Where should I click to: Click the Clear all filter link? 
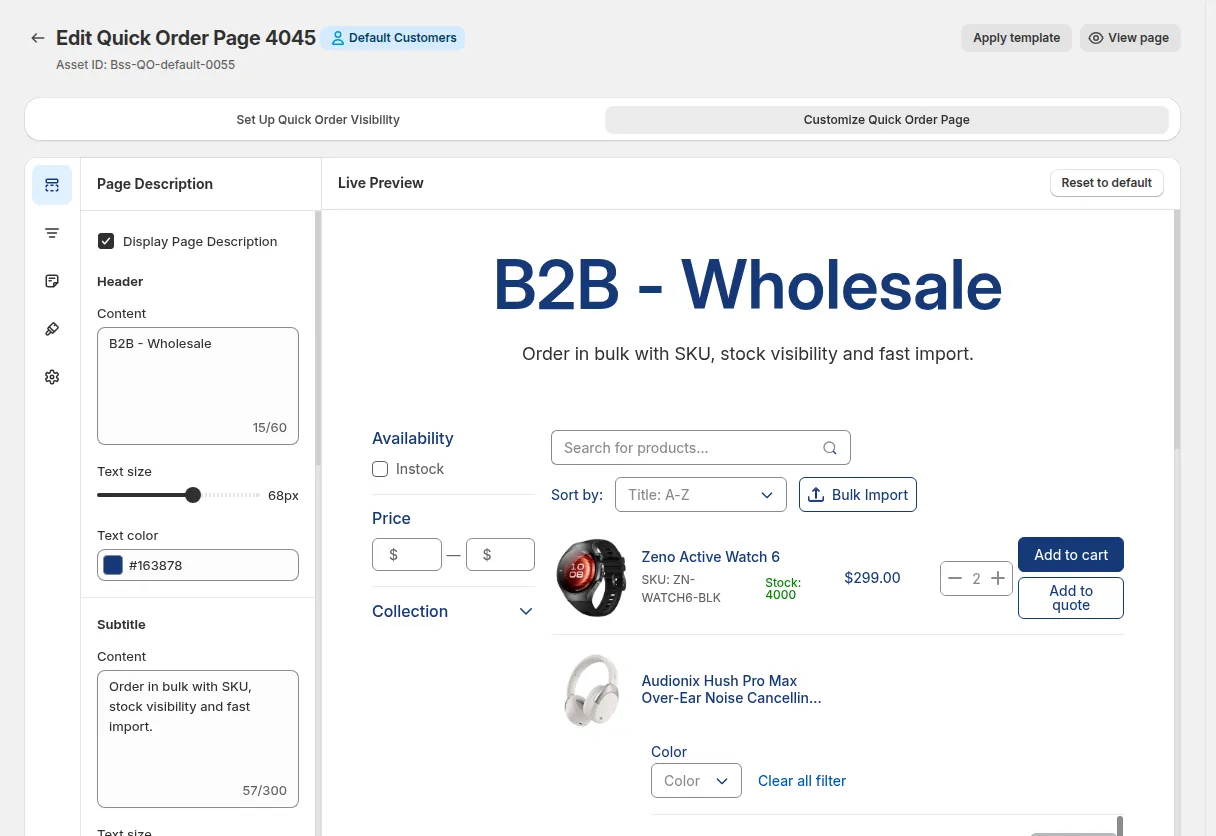[802, 781]
